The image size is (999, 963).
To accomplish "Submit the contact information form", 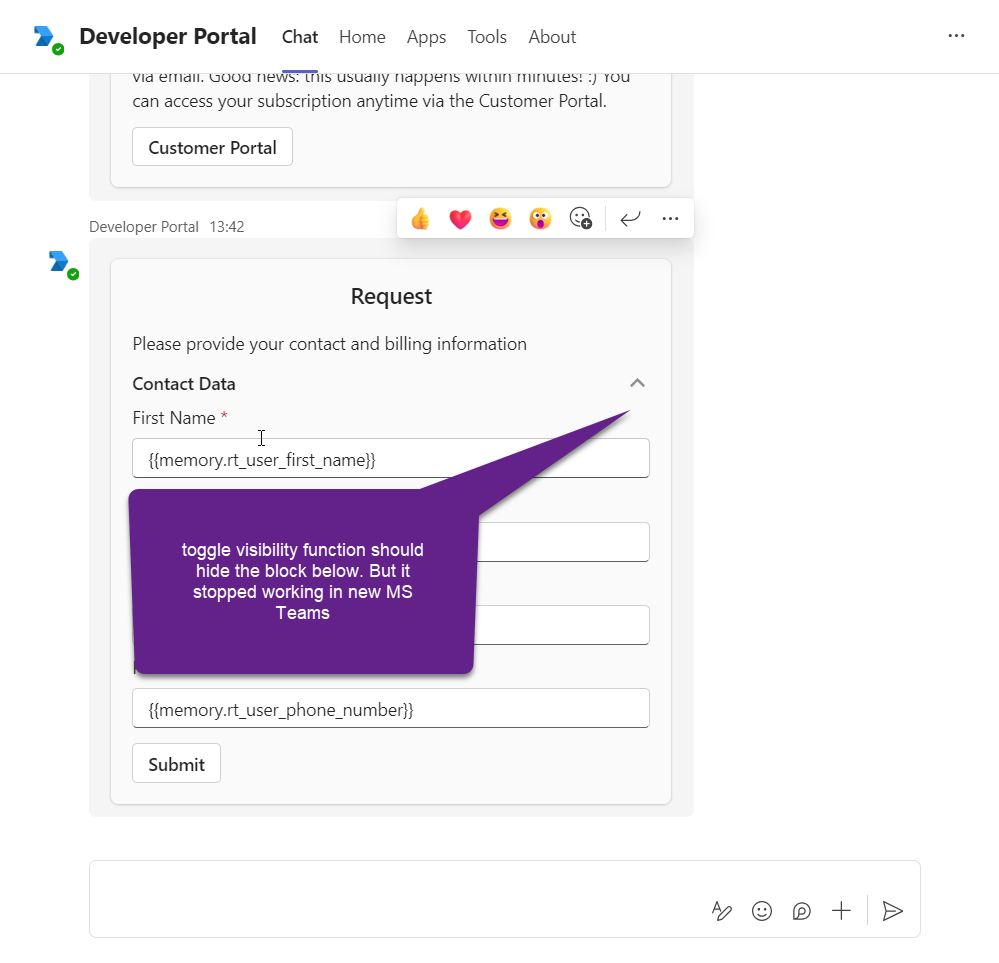I will tap(176, 762).
